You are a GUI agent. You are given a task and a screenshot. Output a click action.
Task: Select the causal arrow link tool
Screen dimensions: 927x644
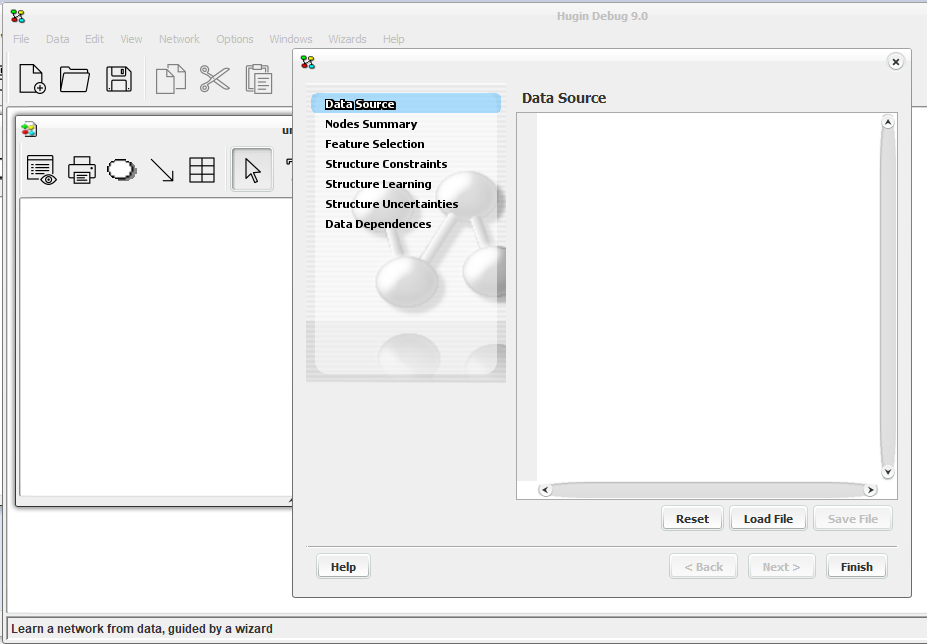(161, 169)
